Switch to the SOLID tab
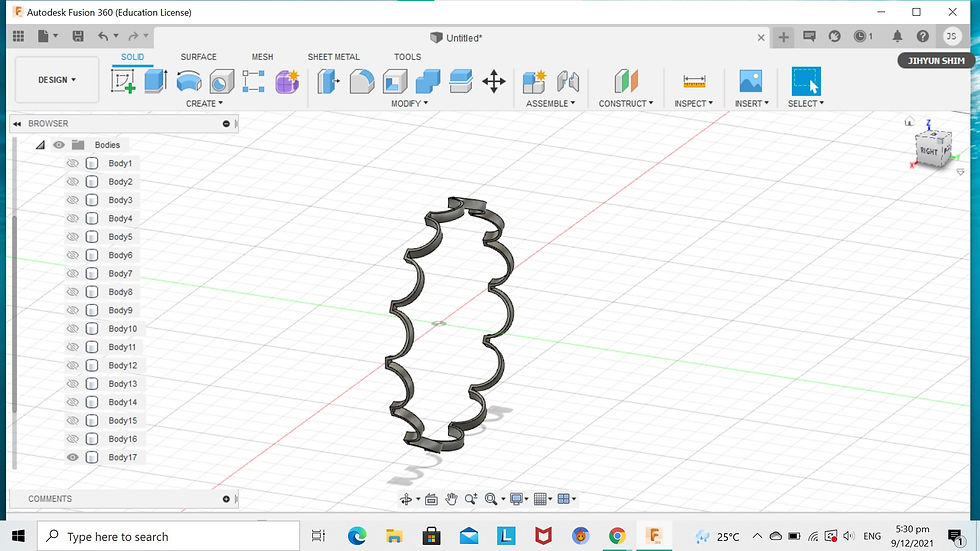The image size is (980, 551). point(132,57)
